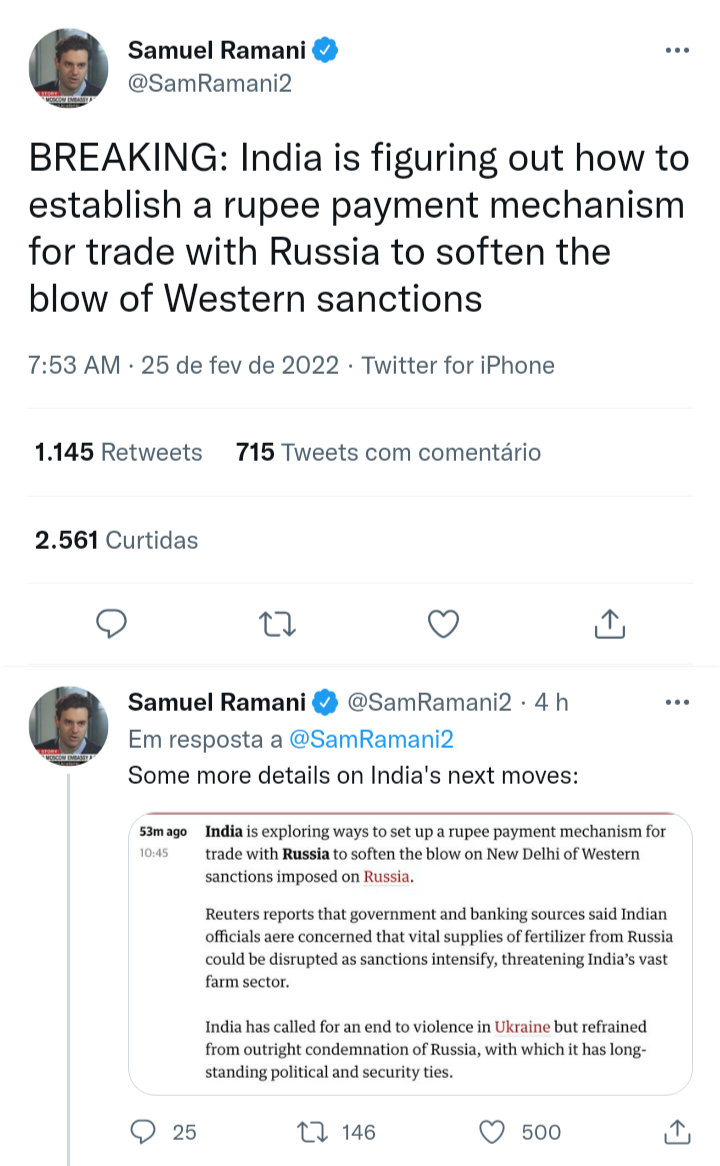The width and height of the screenshot is (720, 1166).
Task: Open more options on main tweet
Action: click(677, 50)
